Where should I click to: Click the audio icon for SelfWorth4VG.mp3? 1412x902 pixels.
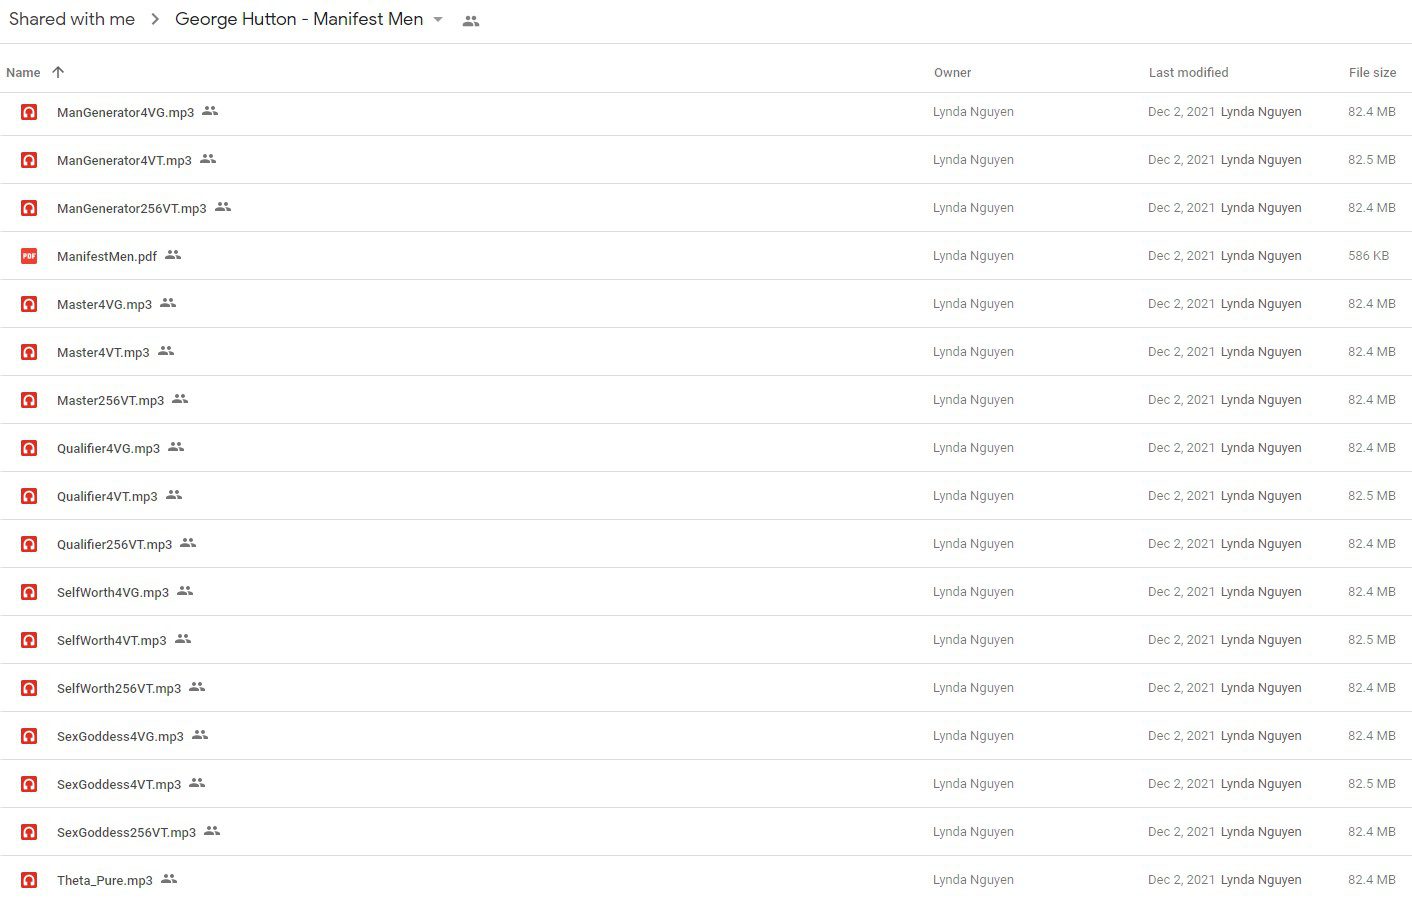coord(29,592)
